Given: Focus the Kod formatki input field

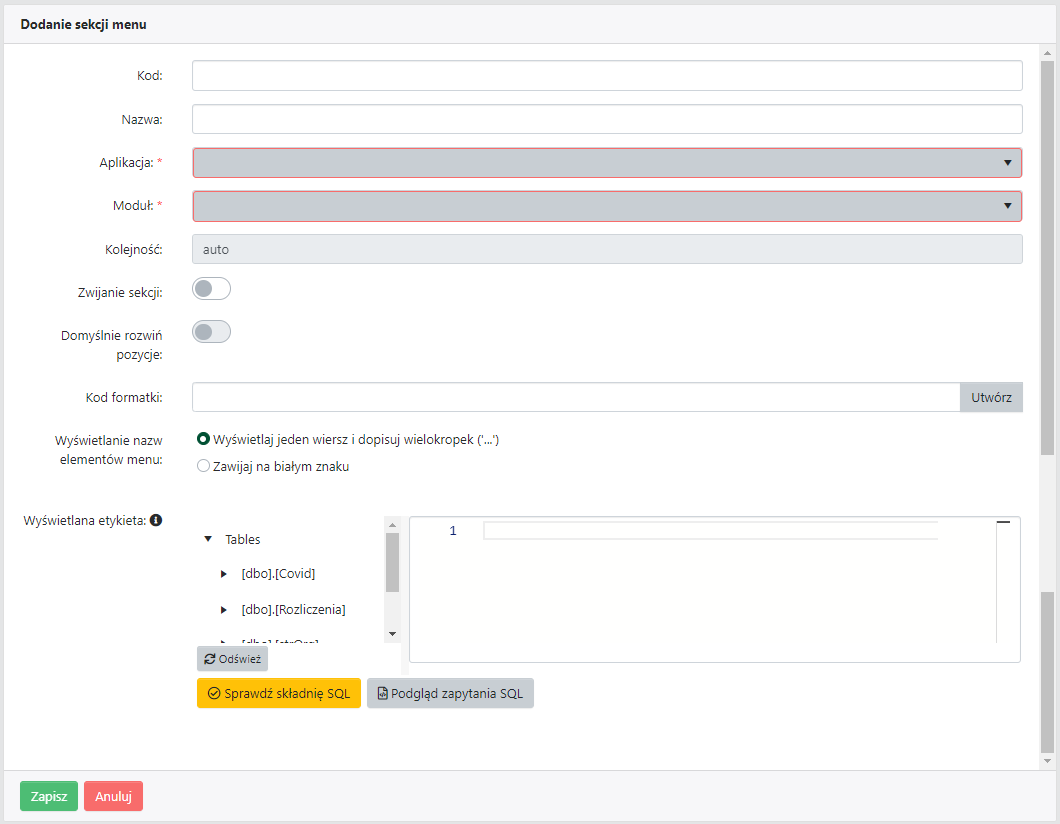Looking at the screenshot, I should tap(576, 397).
